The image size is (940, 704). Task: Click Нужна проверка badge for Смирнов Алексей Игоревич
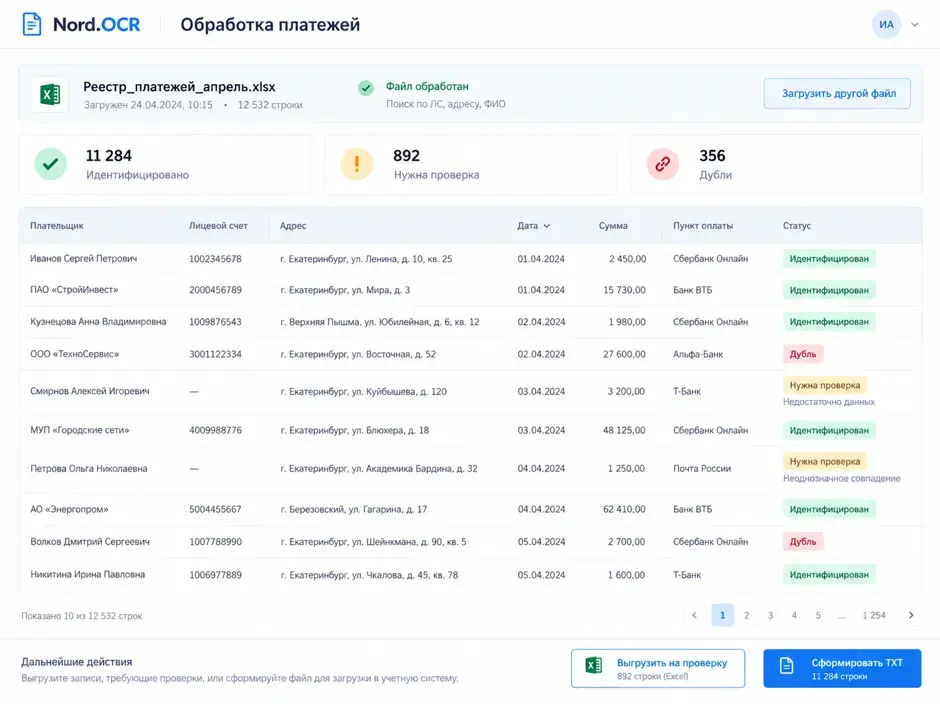tap(824, 385)
